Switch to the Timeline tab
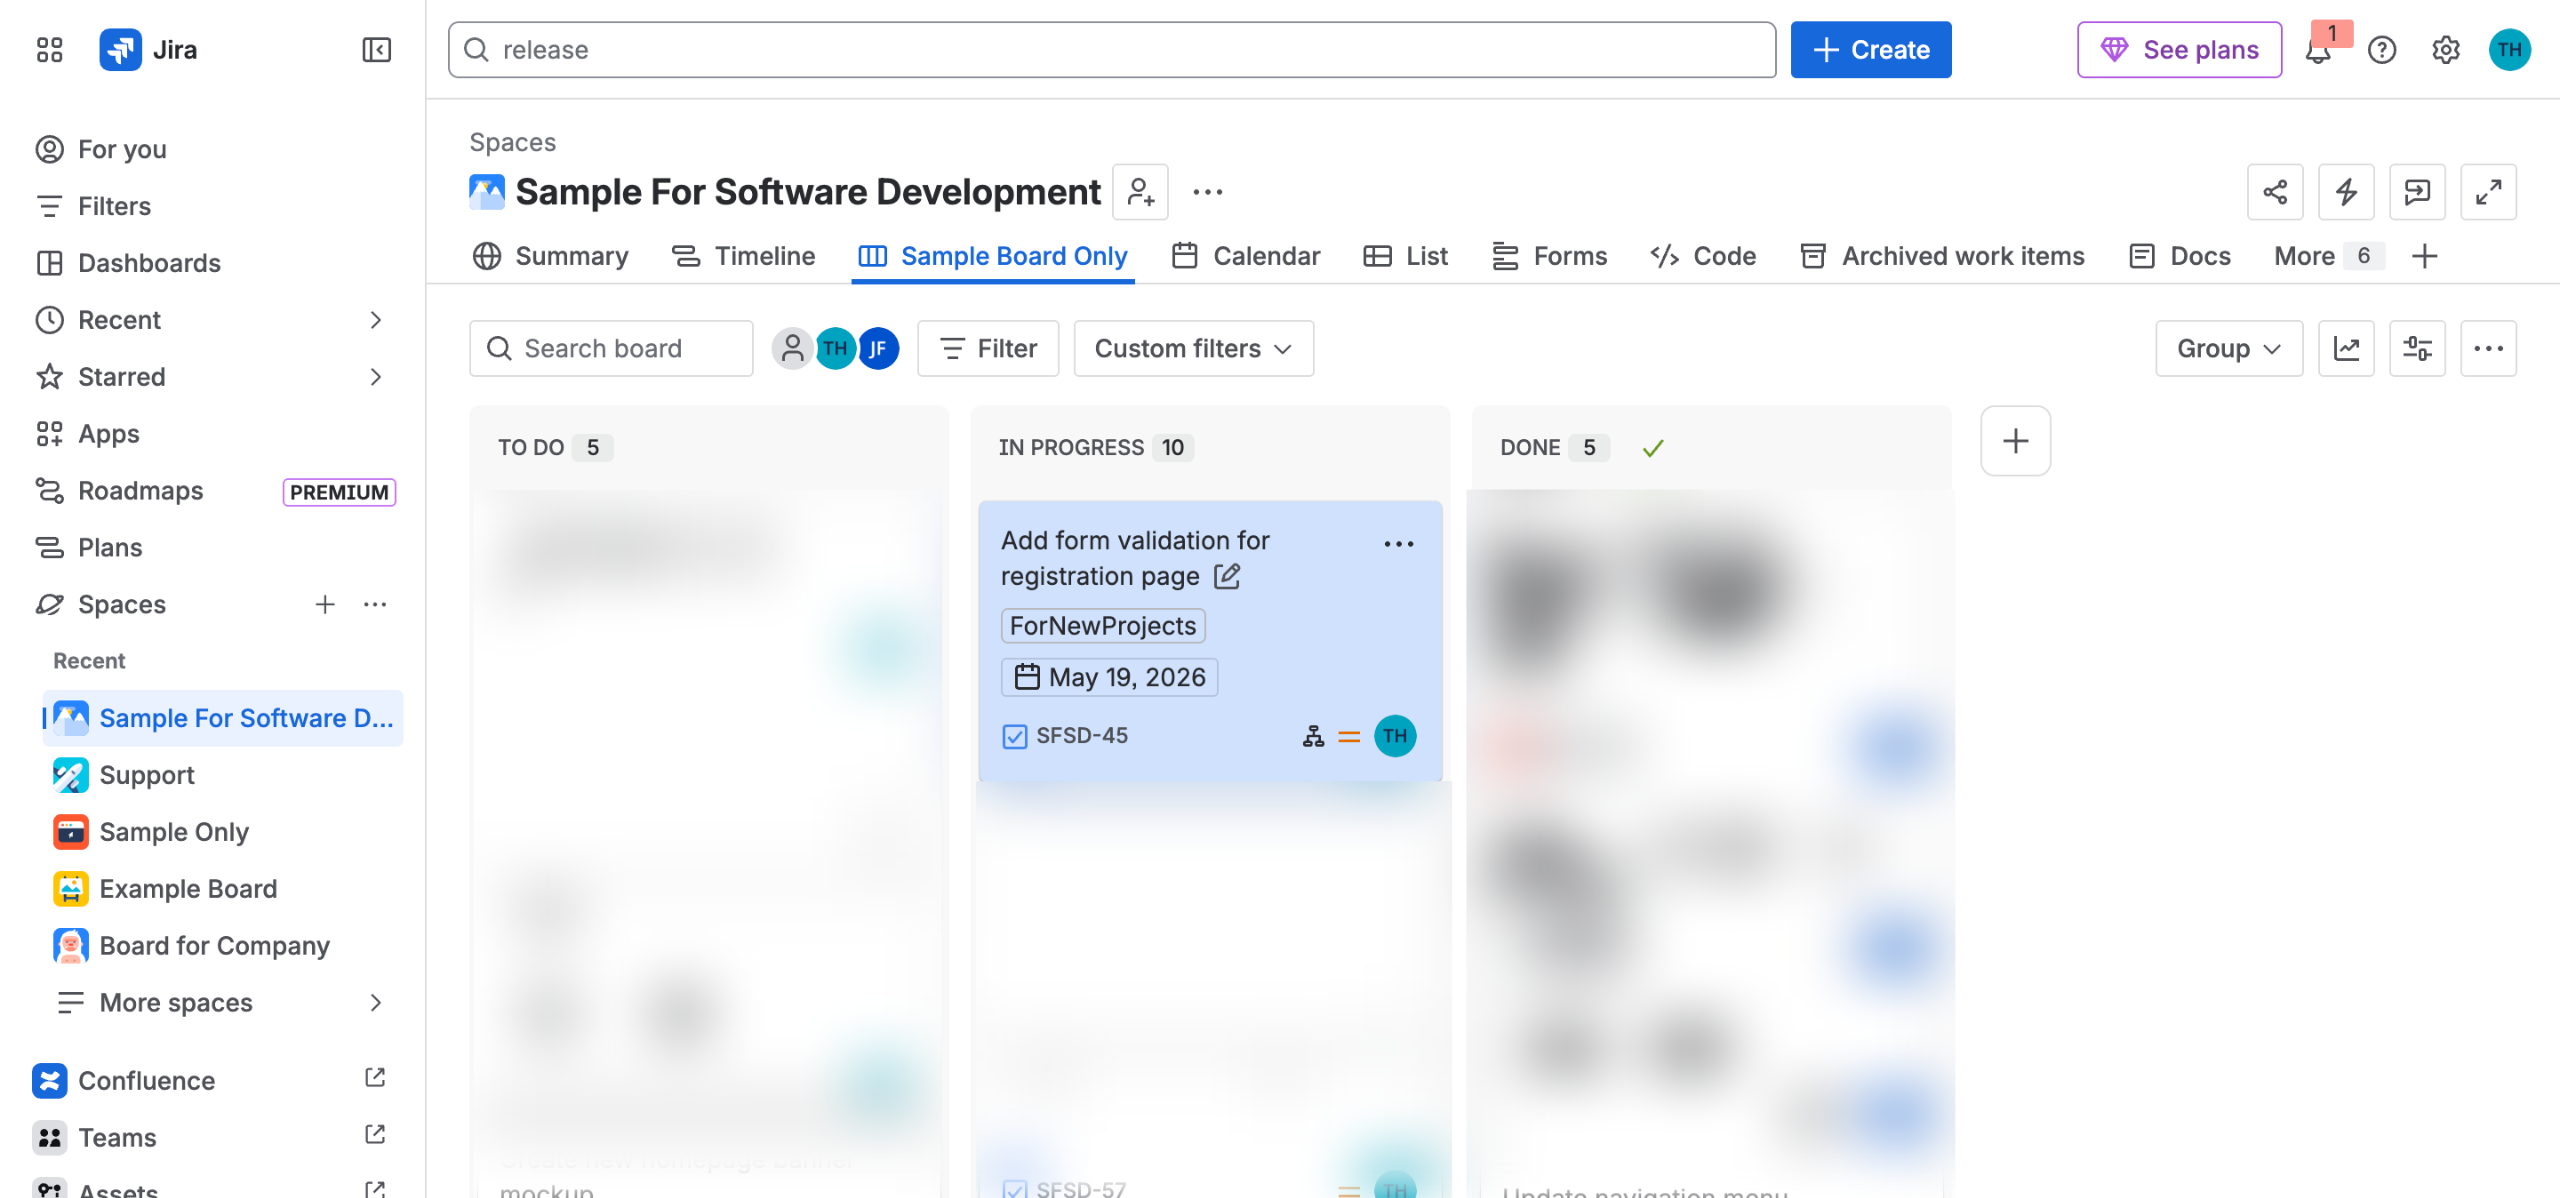Screen dimensions: 2560x1198 pos(743,256)
